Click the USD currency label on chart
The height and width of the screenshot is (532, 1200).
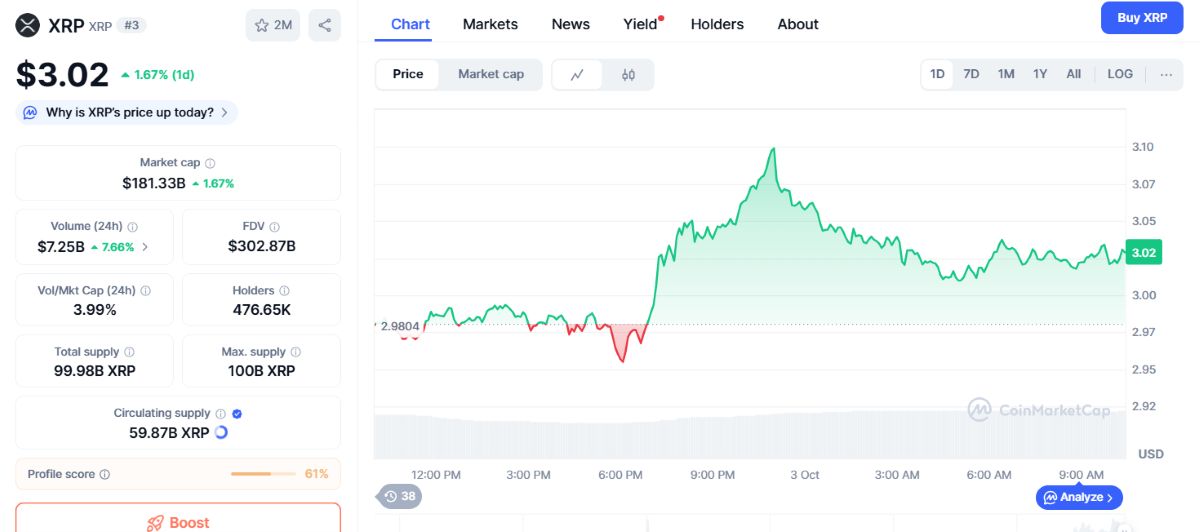1151,454
